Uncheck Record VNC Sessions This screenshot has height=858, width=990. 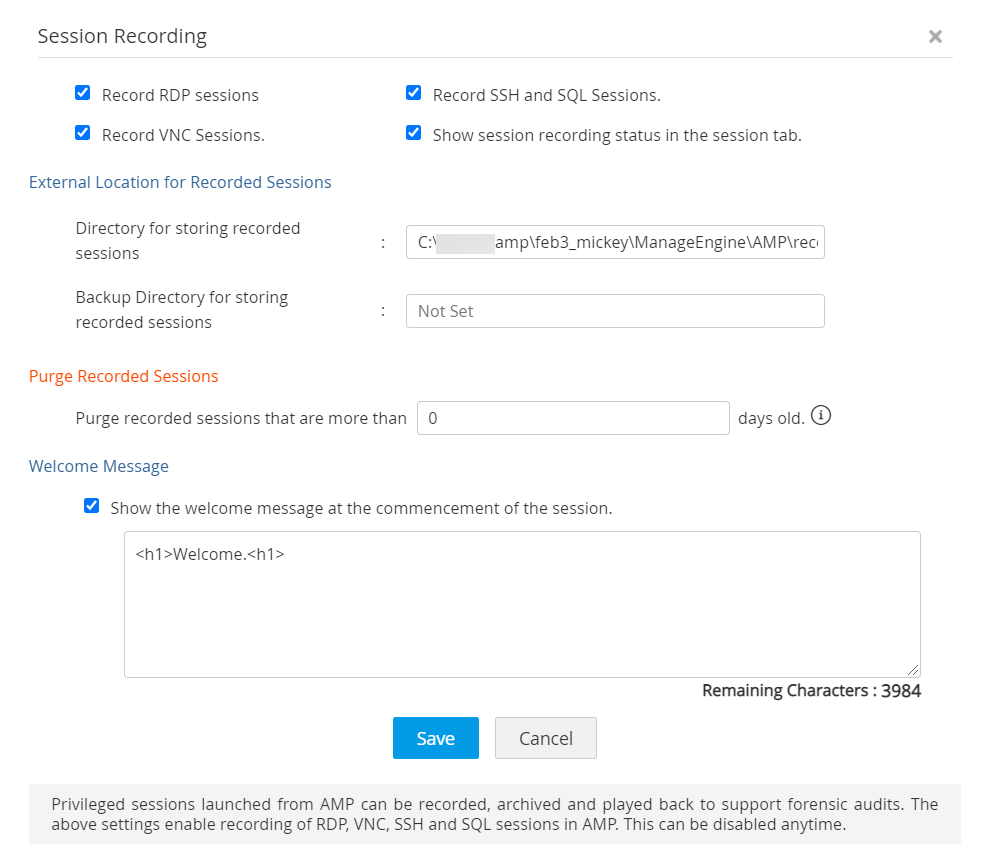[x=83, y=133]
